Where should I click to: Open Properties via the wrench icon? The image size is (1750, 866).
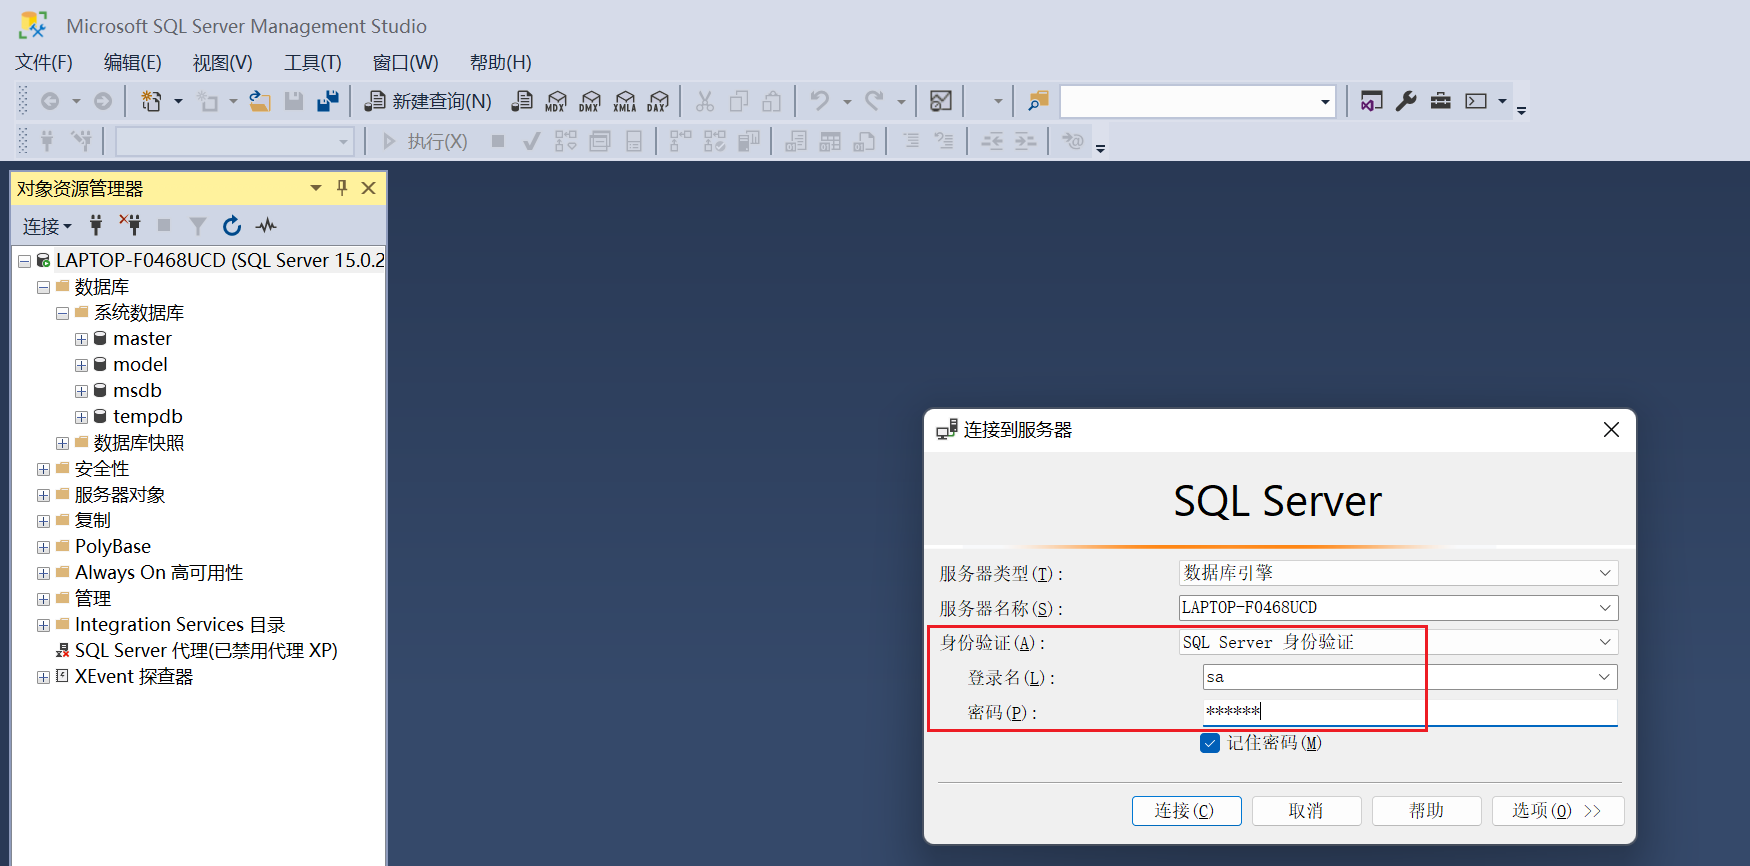1406,101
